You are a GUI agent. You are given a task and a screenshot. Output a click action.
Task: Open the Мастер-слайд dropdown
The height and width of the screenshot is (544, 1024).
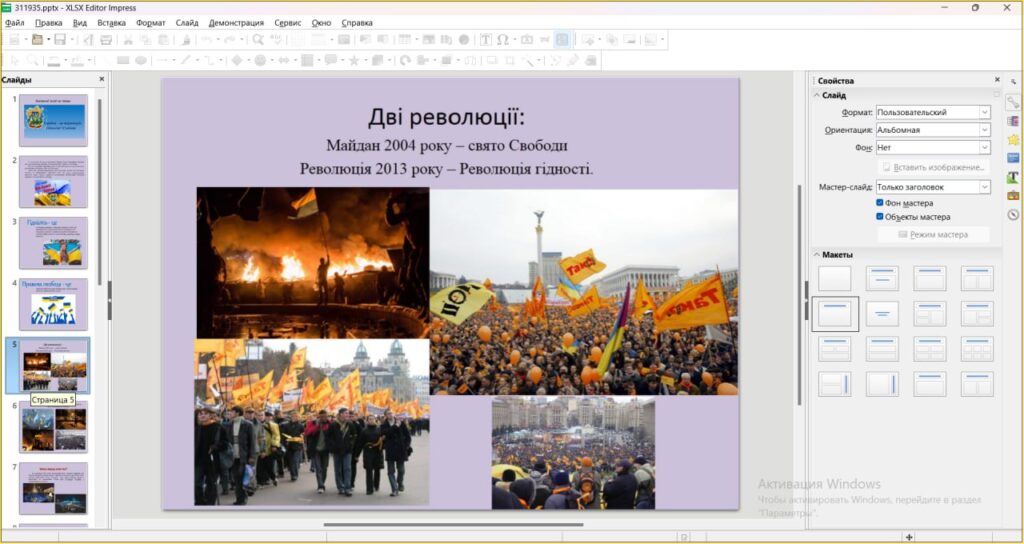[x=932, y=187]
